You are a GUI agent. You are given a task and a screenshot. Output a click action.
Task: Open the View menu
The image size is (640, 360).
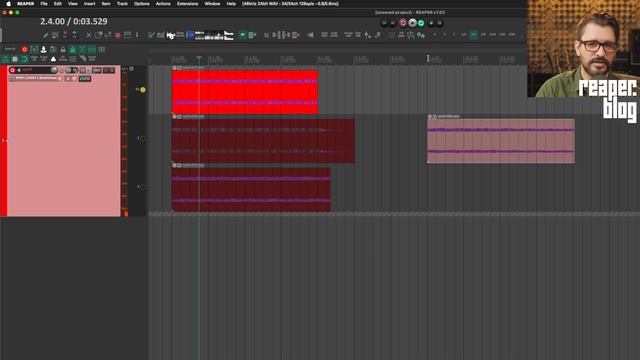pos(73,4)
